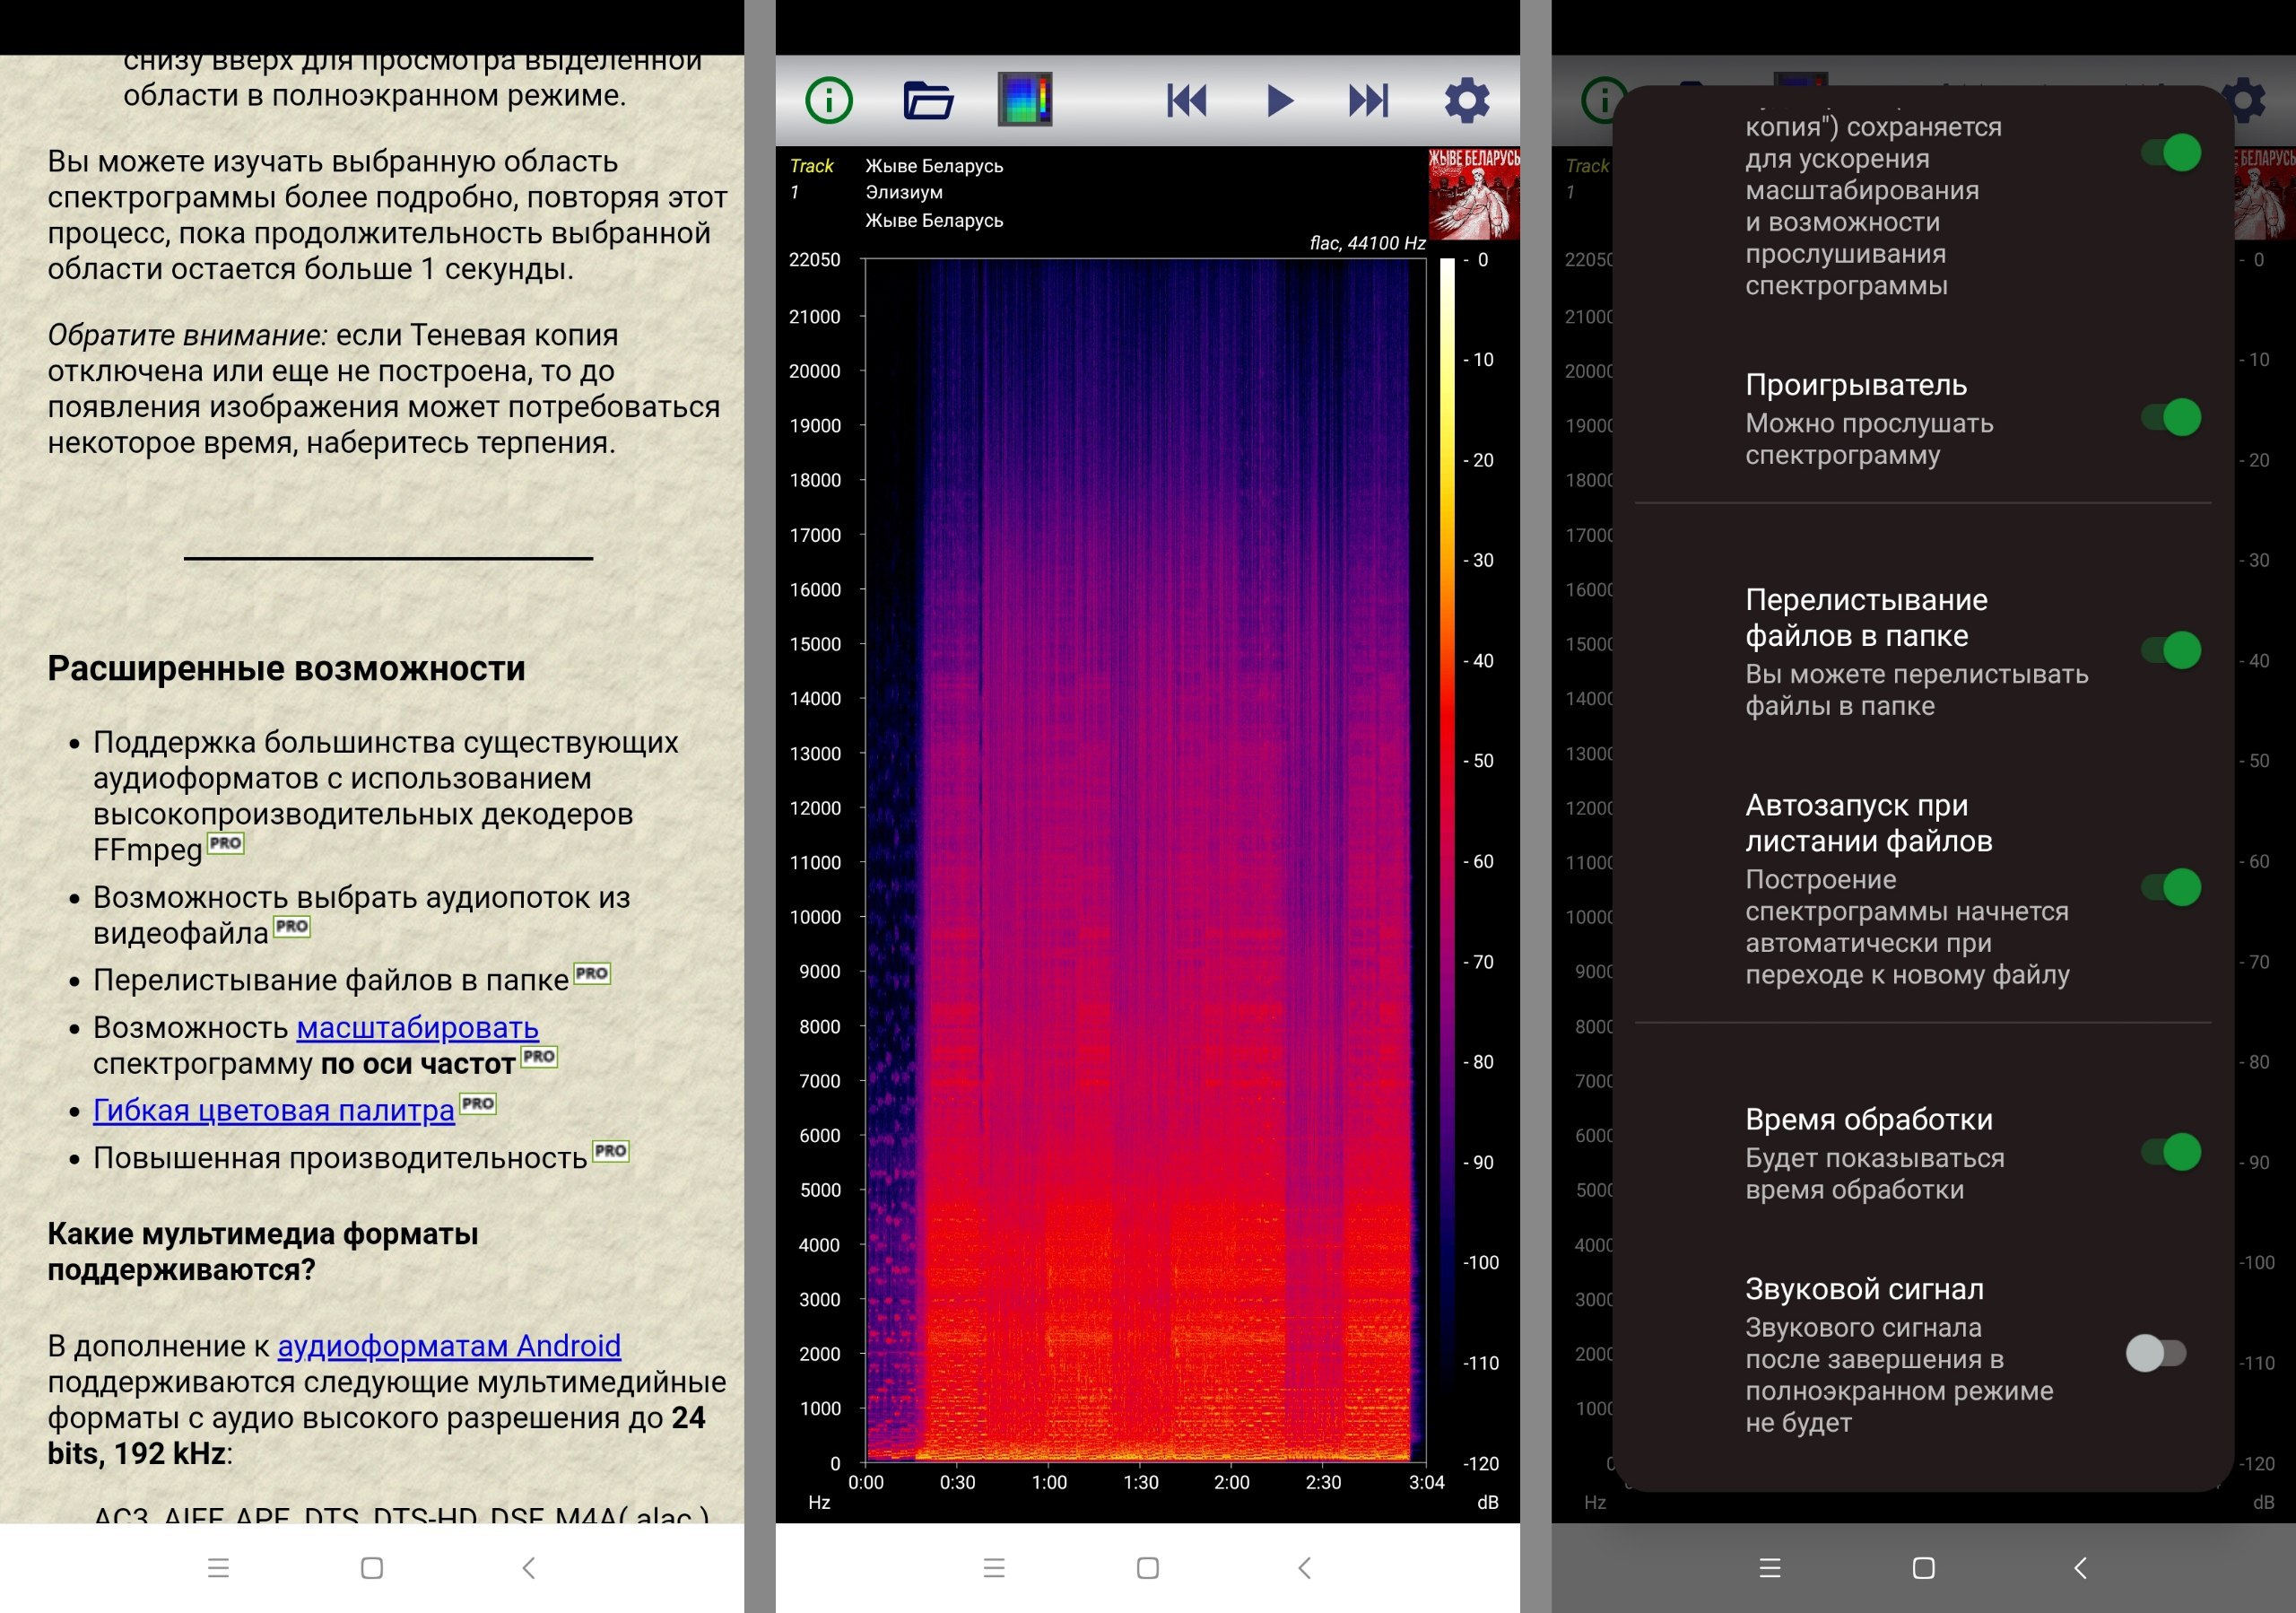This screenshot has height=1613, width=2296.
Task: Skip to previous track
Action: 1186,100
